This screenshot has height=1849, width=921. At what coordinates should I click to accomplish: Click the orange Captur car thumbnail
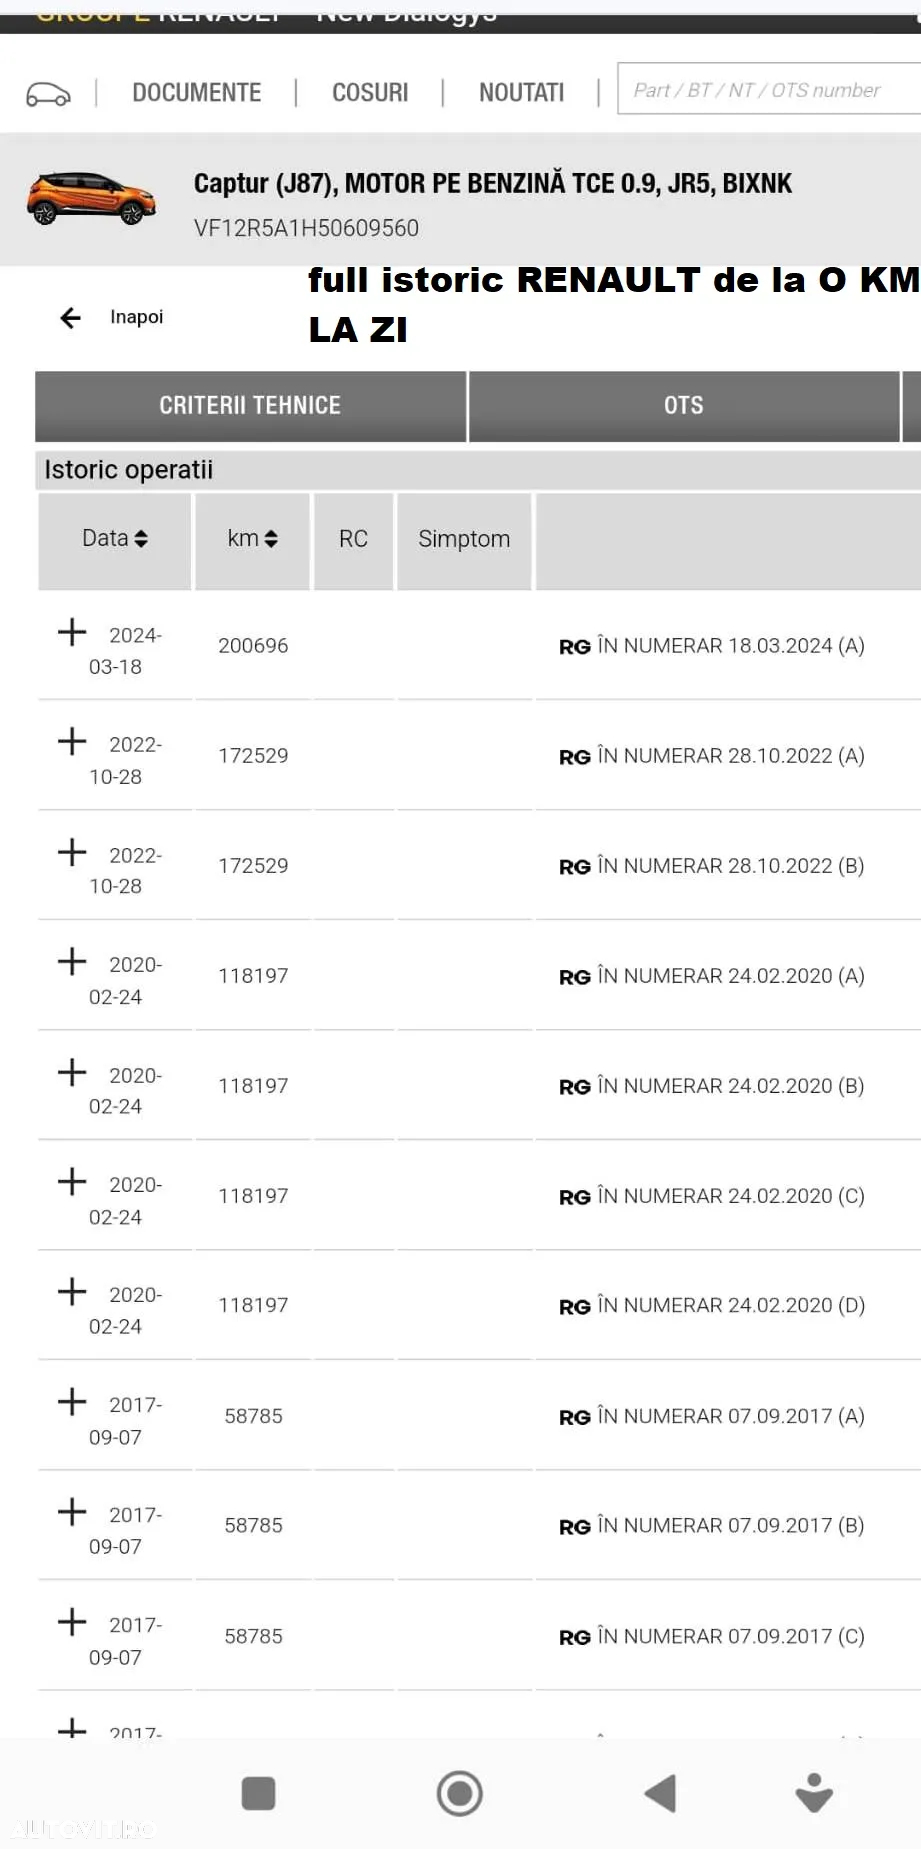[91, 198]
